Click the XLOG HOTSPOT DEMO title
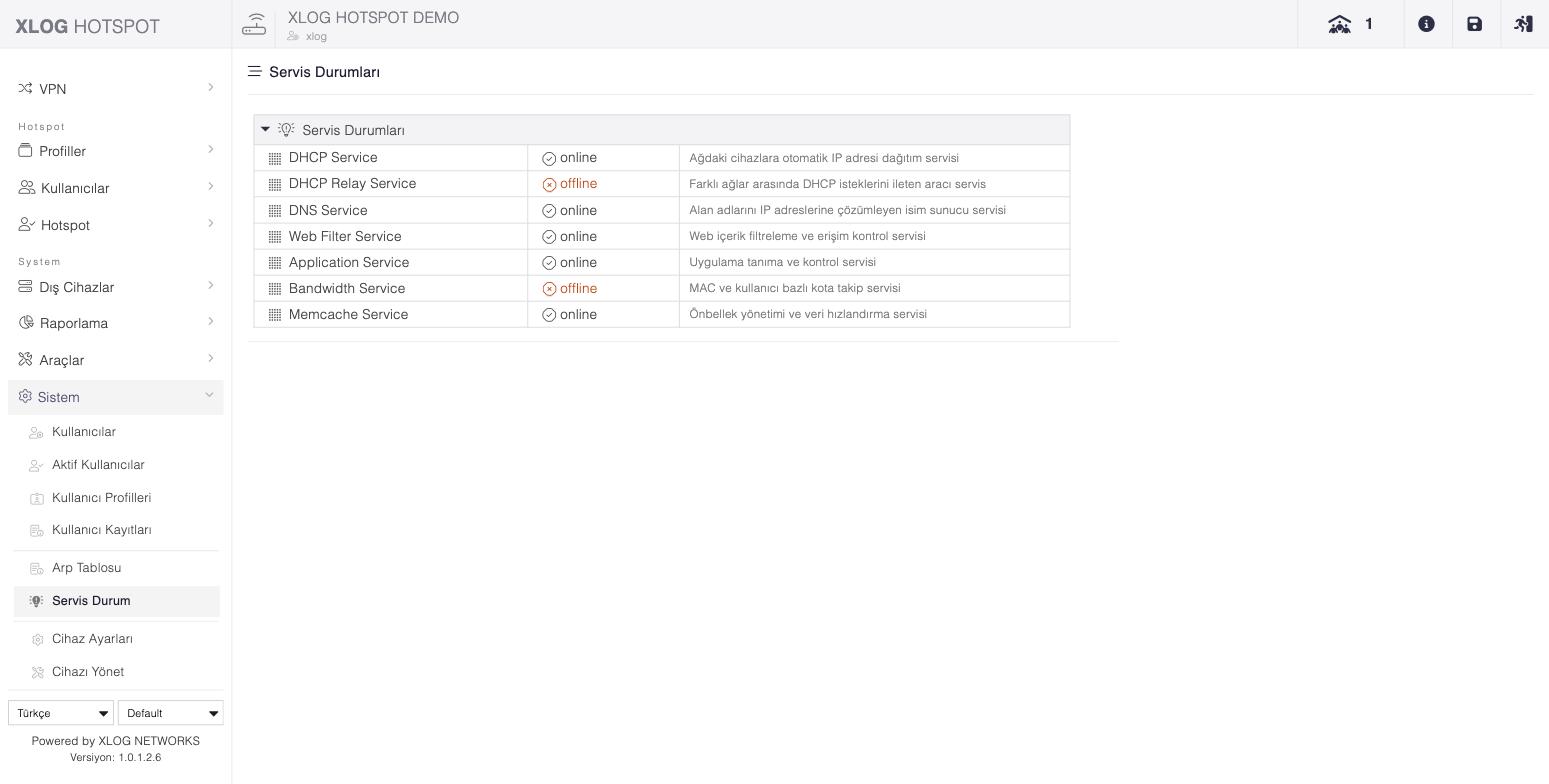 (x=373, y=18)
